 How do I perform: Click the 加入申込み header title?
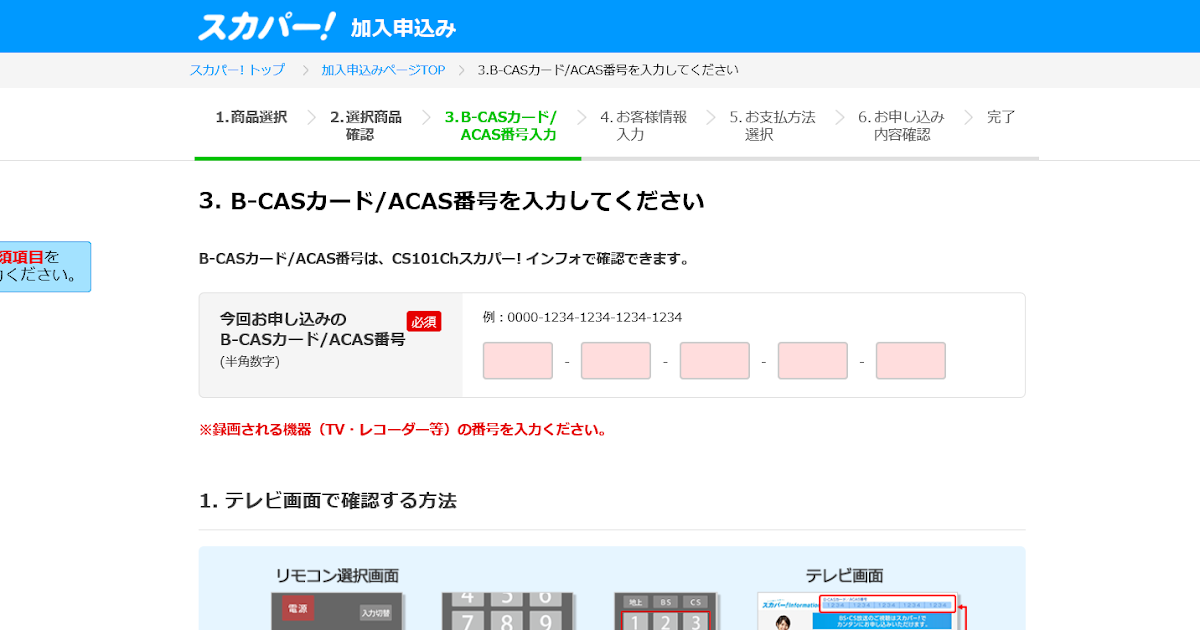[x=403, y=29]
